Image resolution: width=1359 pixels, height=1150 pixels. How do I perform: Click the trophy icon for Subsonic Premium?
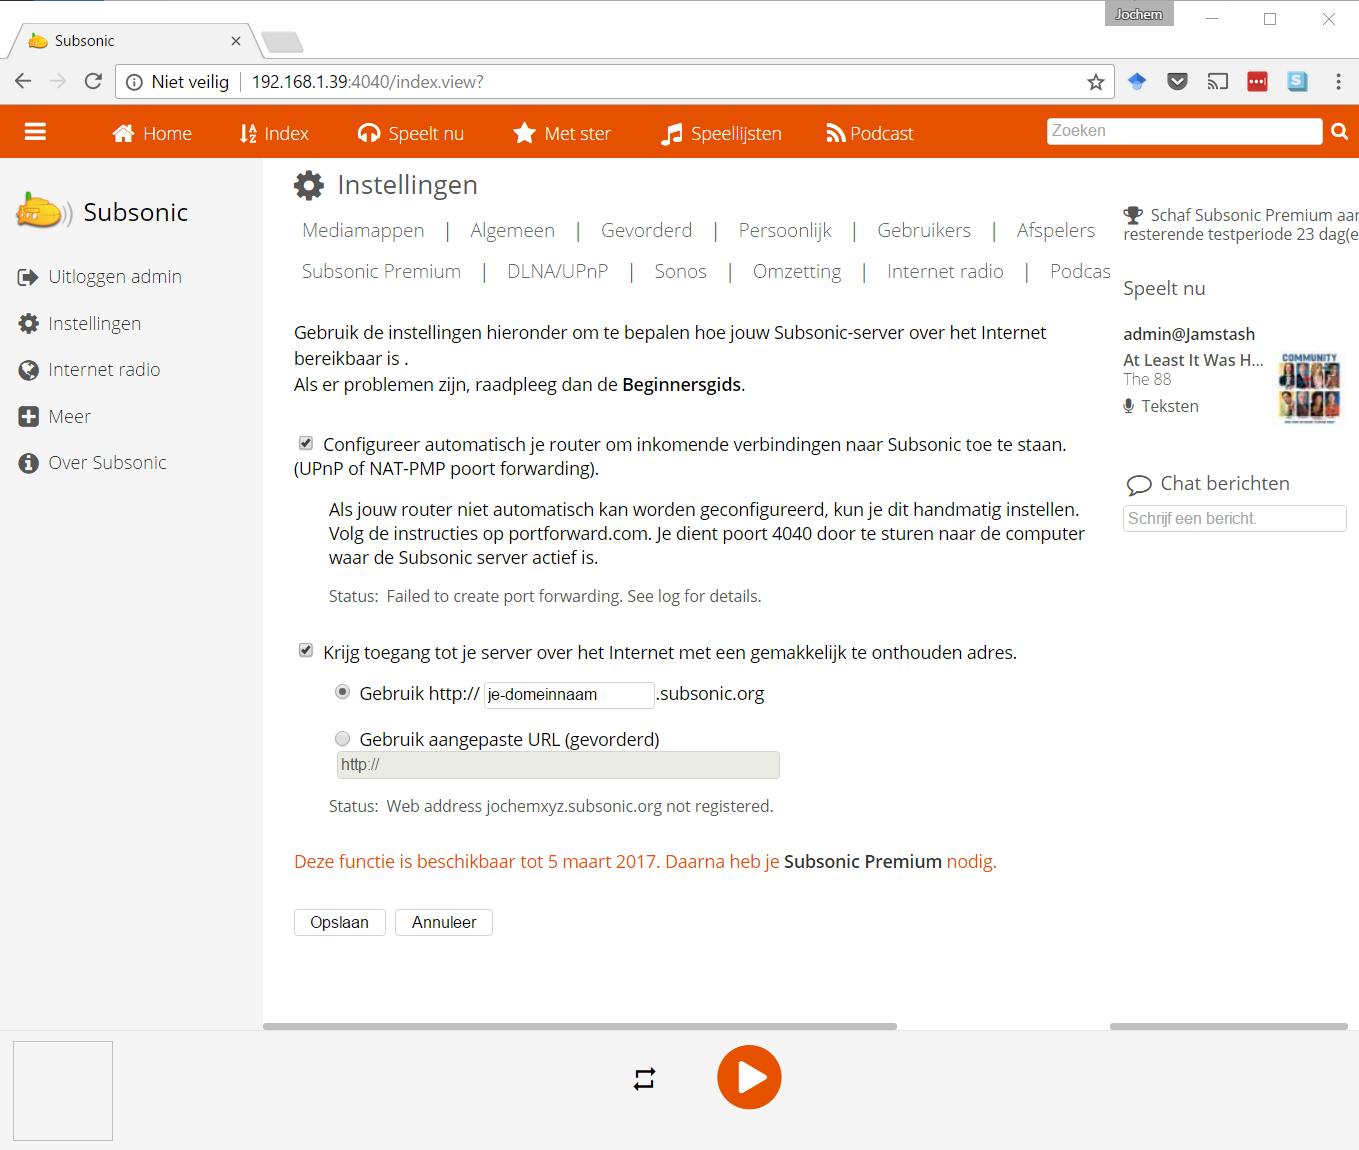pos(1133,215)
